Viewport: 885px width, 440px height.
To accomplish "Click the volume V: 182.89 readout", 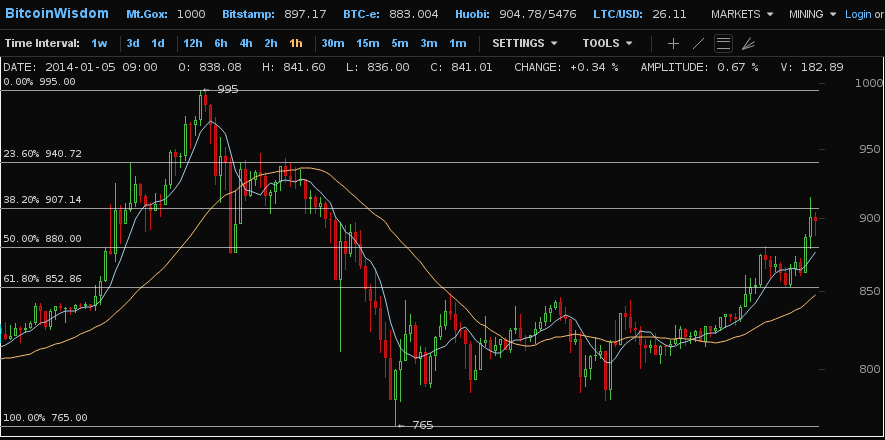I will 812,68.
